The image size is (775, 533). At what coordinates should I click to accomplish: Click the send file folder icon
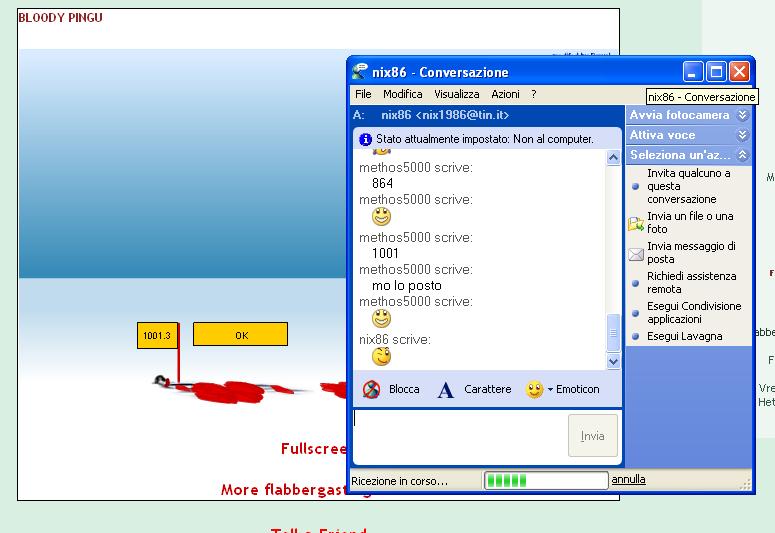coord(636,224)
